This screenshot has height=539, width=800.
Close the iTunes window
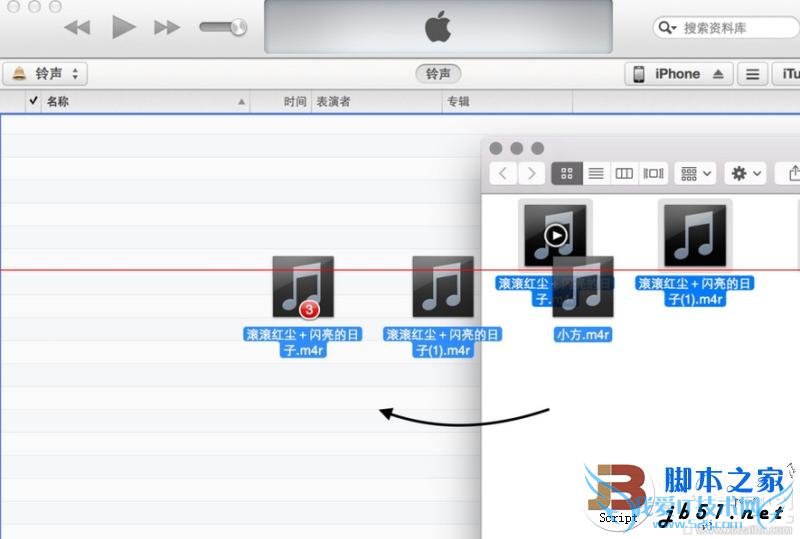click(x=14, y=6)
